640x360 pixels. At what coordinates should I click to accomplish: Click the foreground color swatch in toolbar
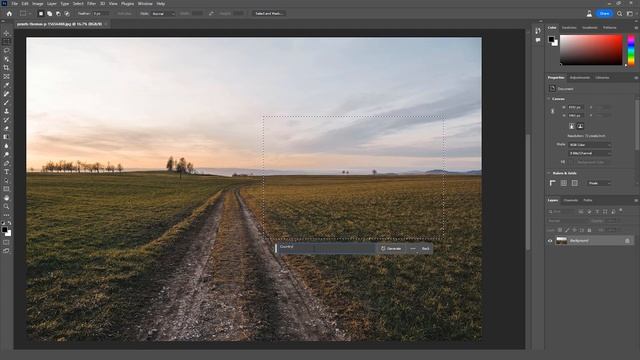tap(4, 230)
